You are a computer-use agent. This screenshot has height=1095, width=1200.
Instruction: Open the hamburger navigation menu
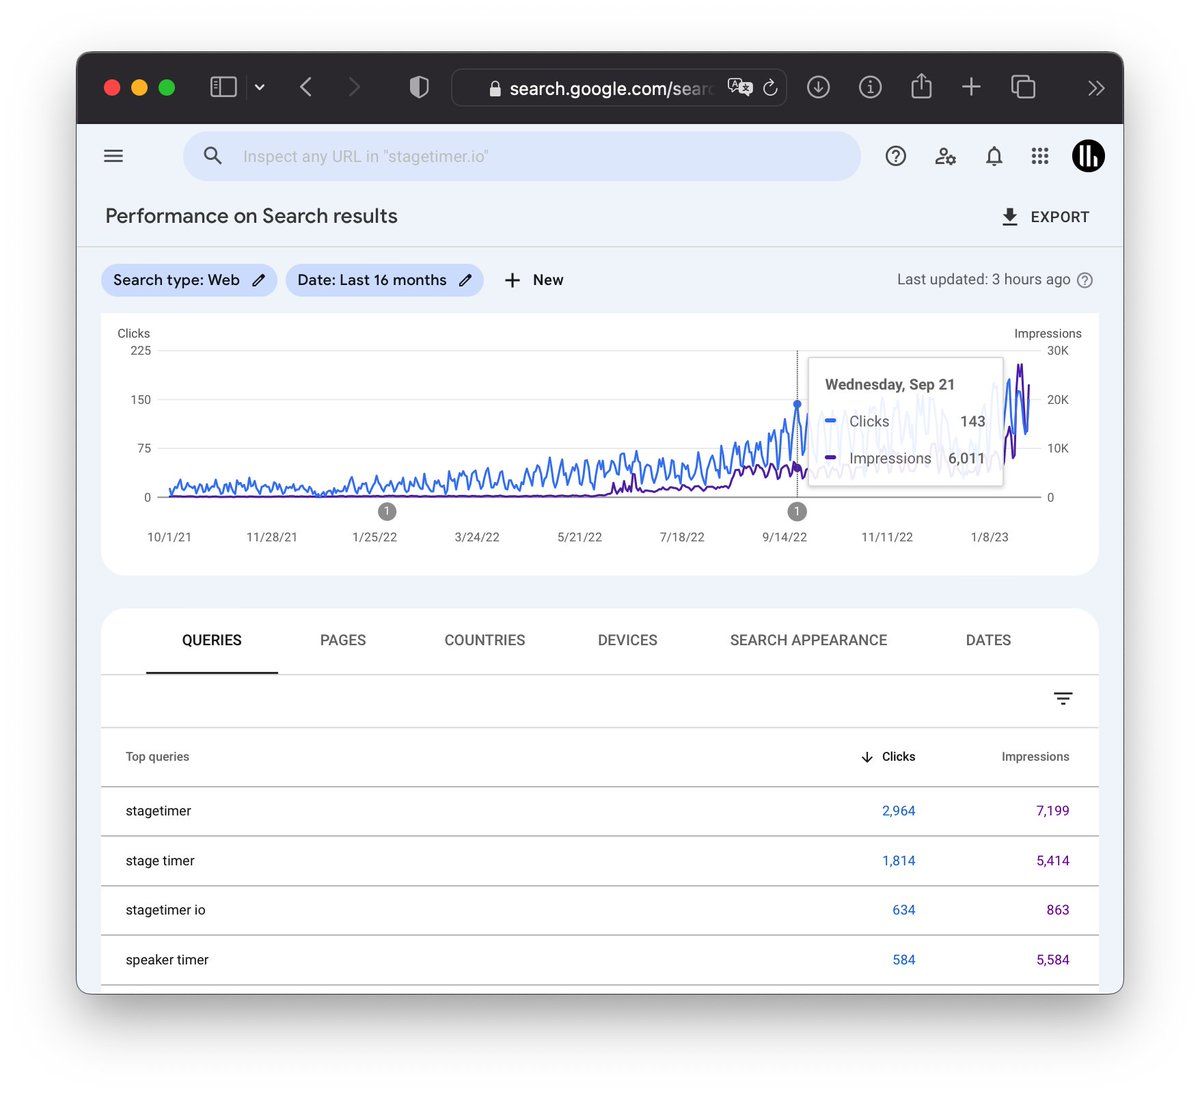(x=114, y=156)
